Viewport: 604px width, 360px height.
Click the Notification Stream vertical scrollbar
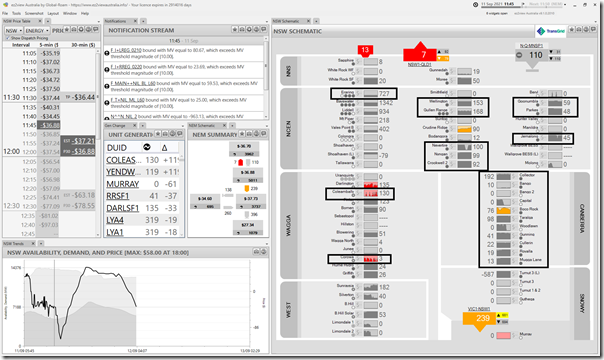tap(265, 77)
